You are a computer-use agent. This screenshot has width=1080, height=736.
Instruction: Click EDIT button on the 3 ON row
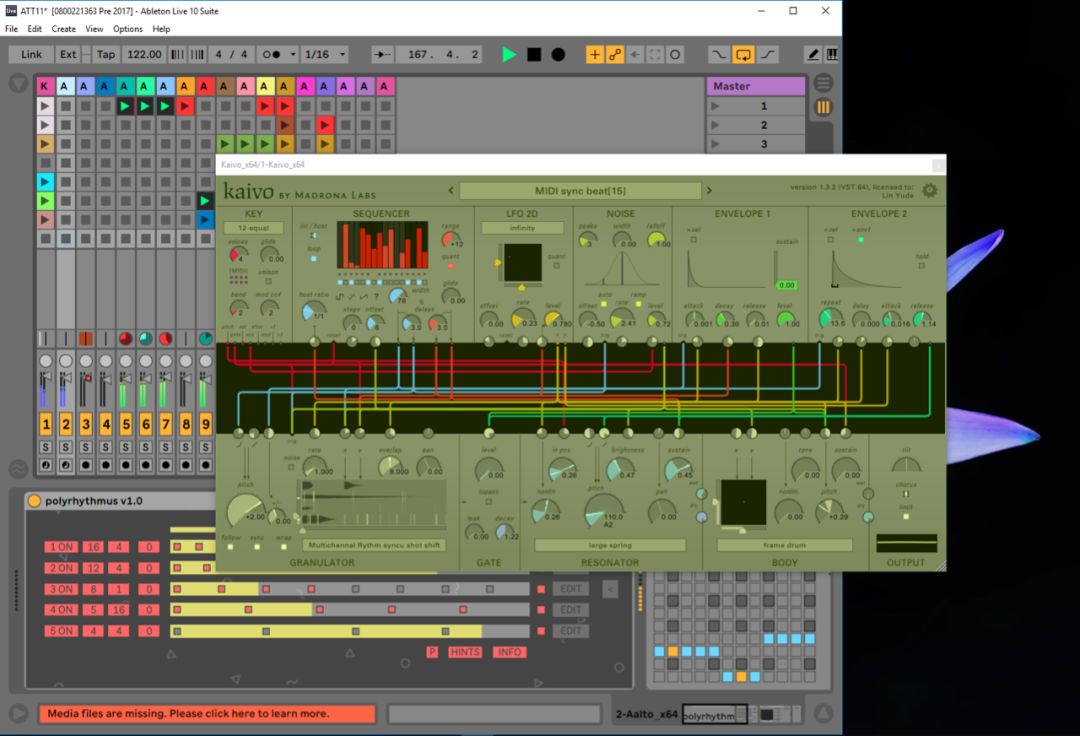570,589
